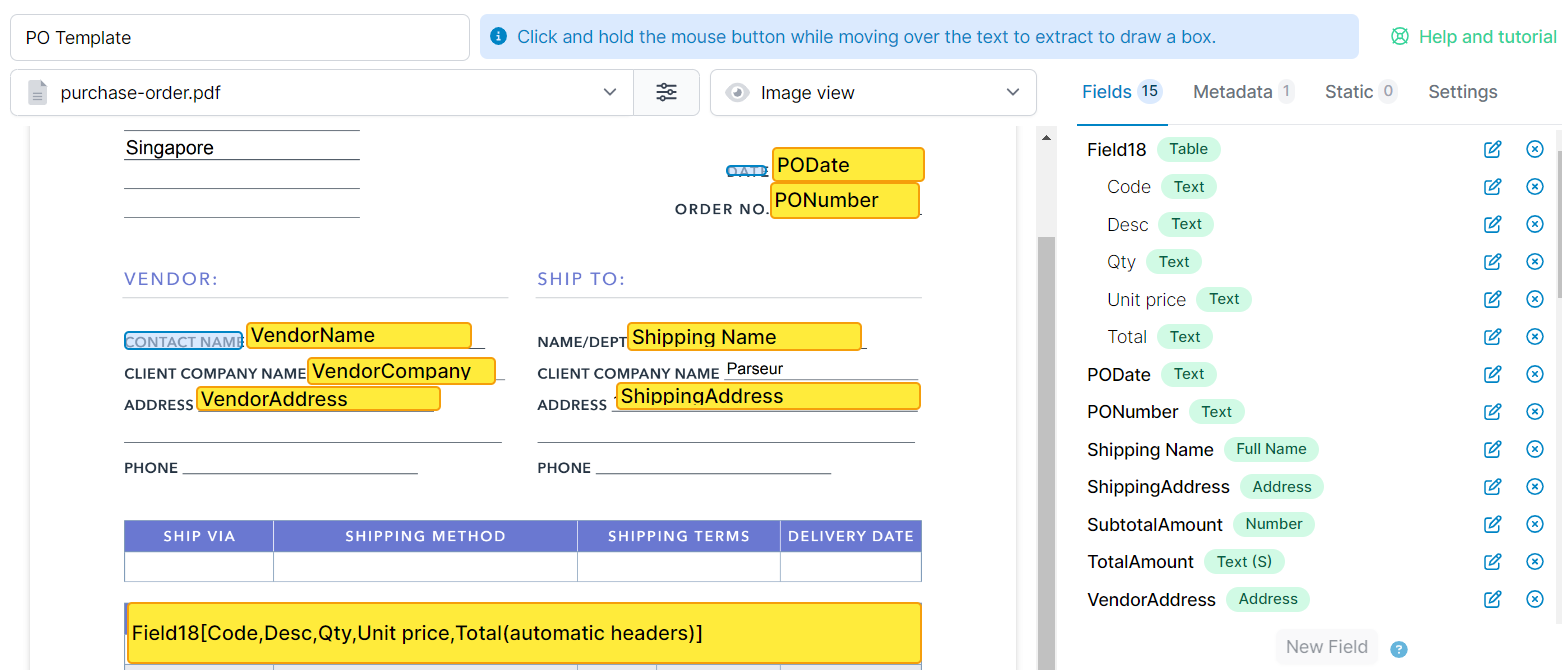Click the PO Template name input field

240,37
